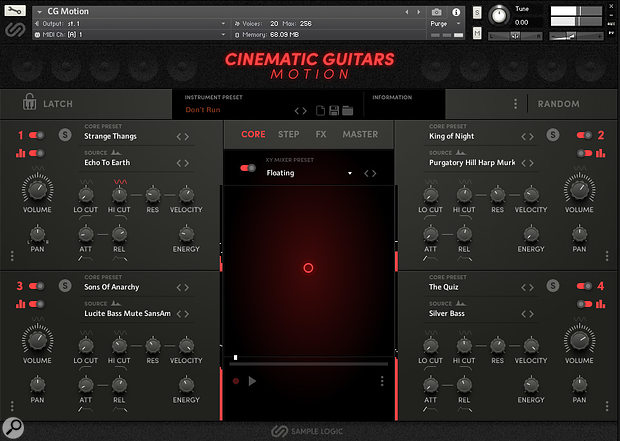Click the Sons Of Anarchy core preset name
The height and width of the screenshot is (441, 620).
[112, 287]
